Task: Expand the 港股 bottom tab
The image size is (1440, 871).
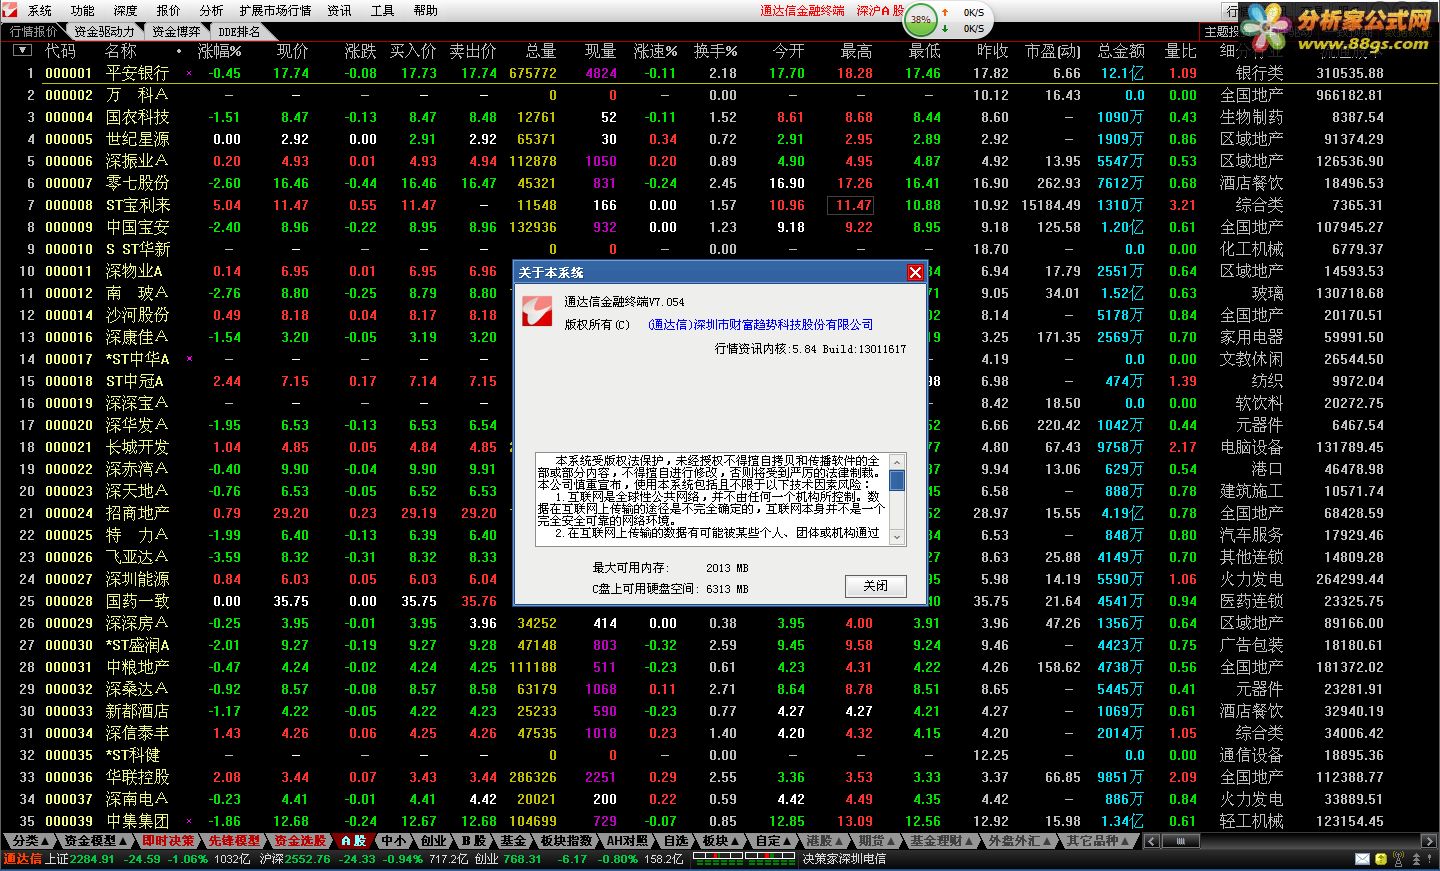Action: [825, 841]
